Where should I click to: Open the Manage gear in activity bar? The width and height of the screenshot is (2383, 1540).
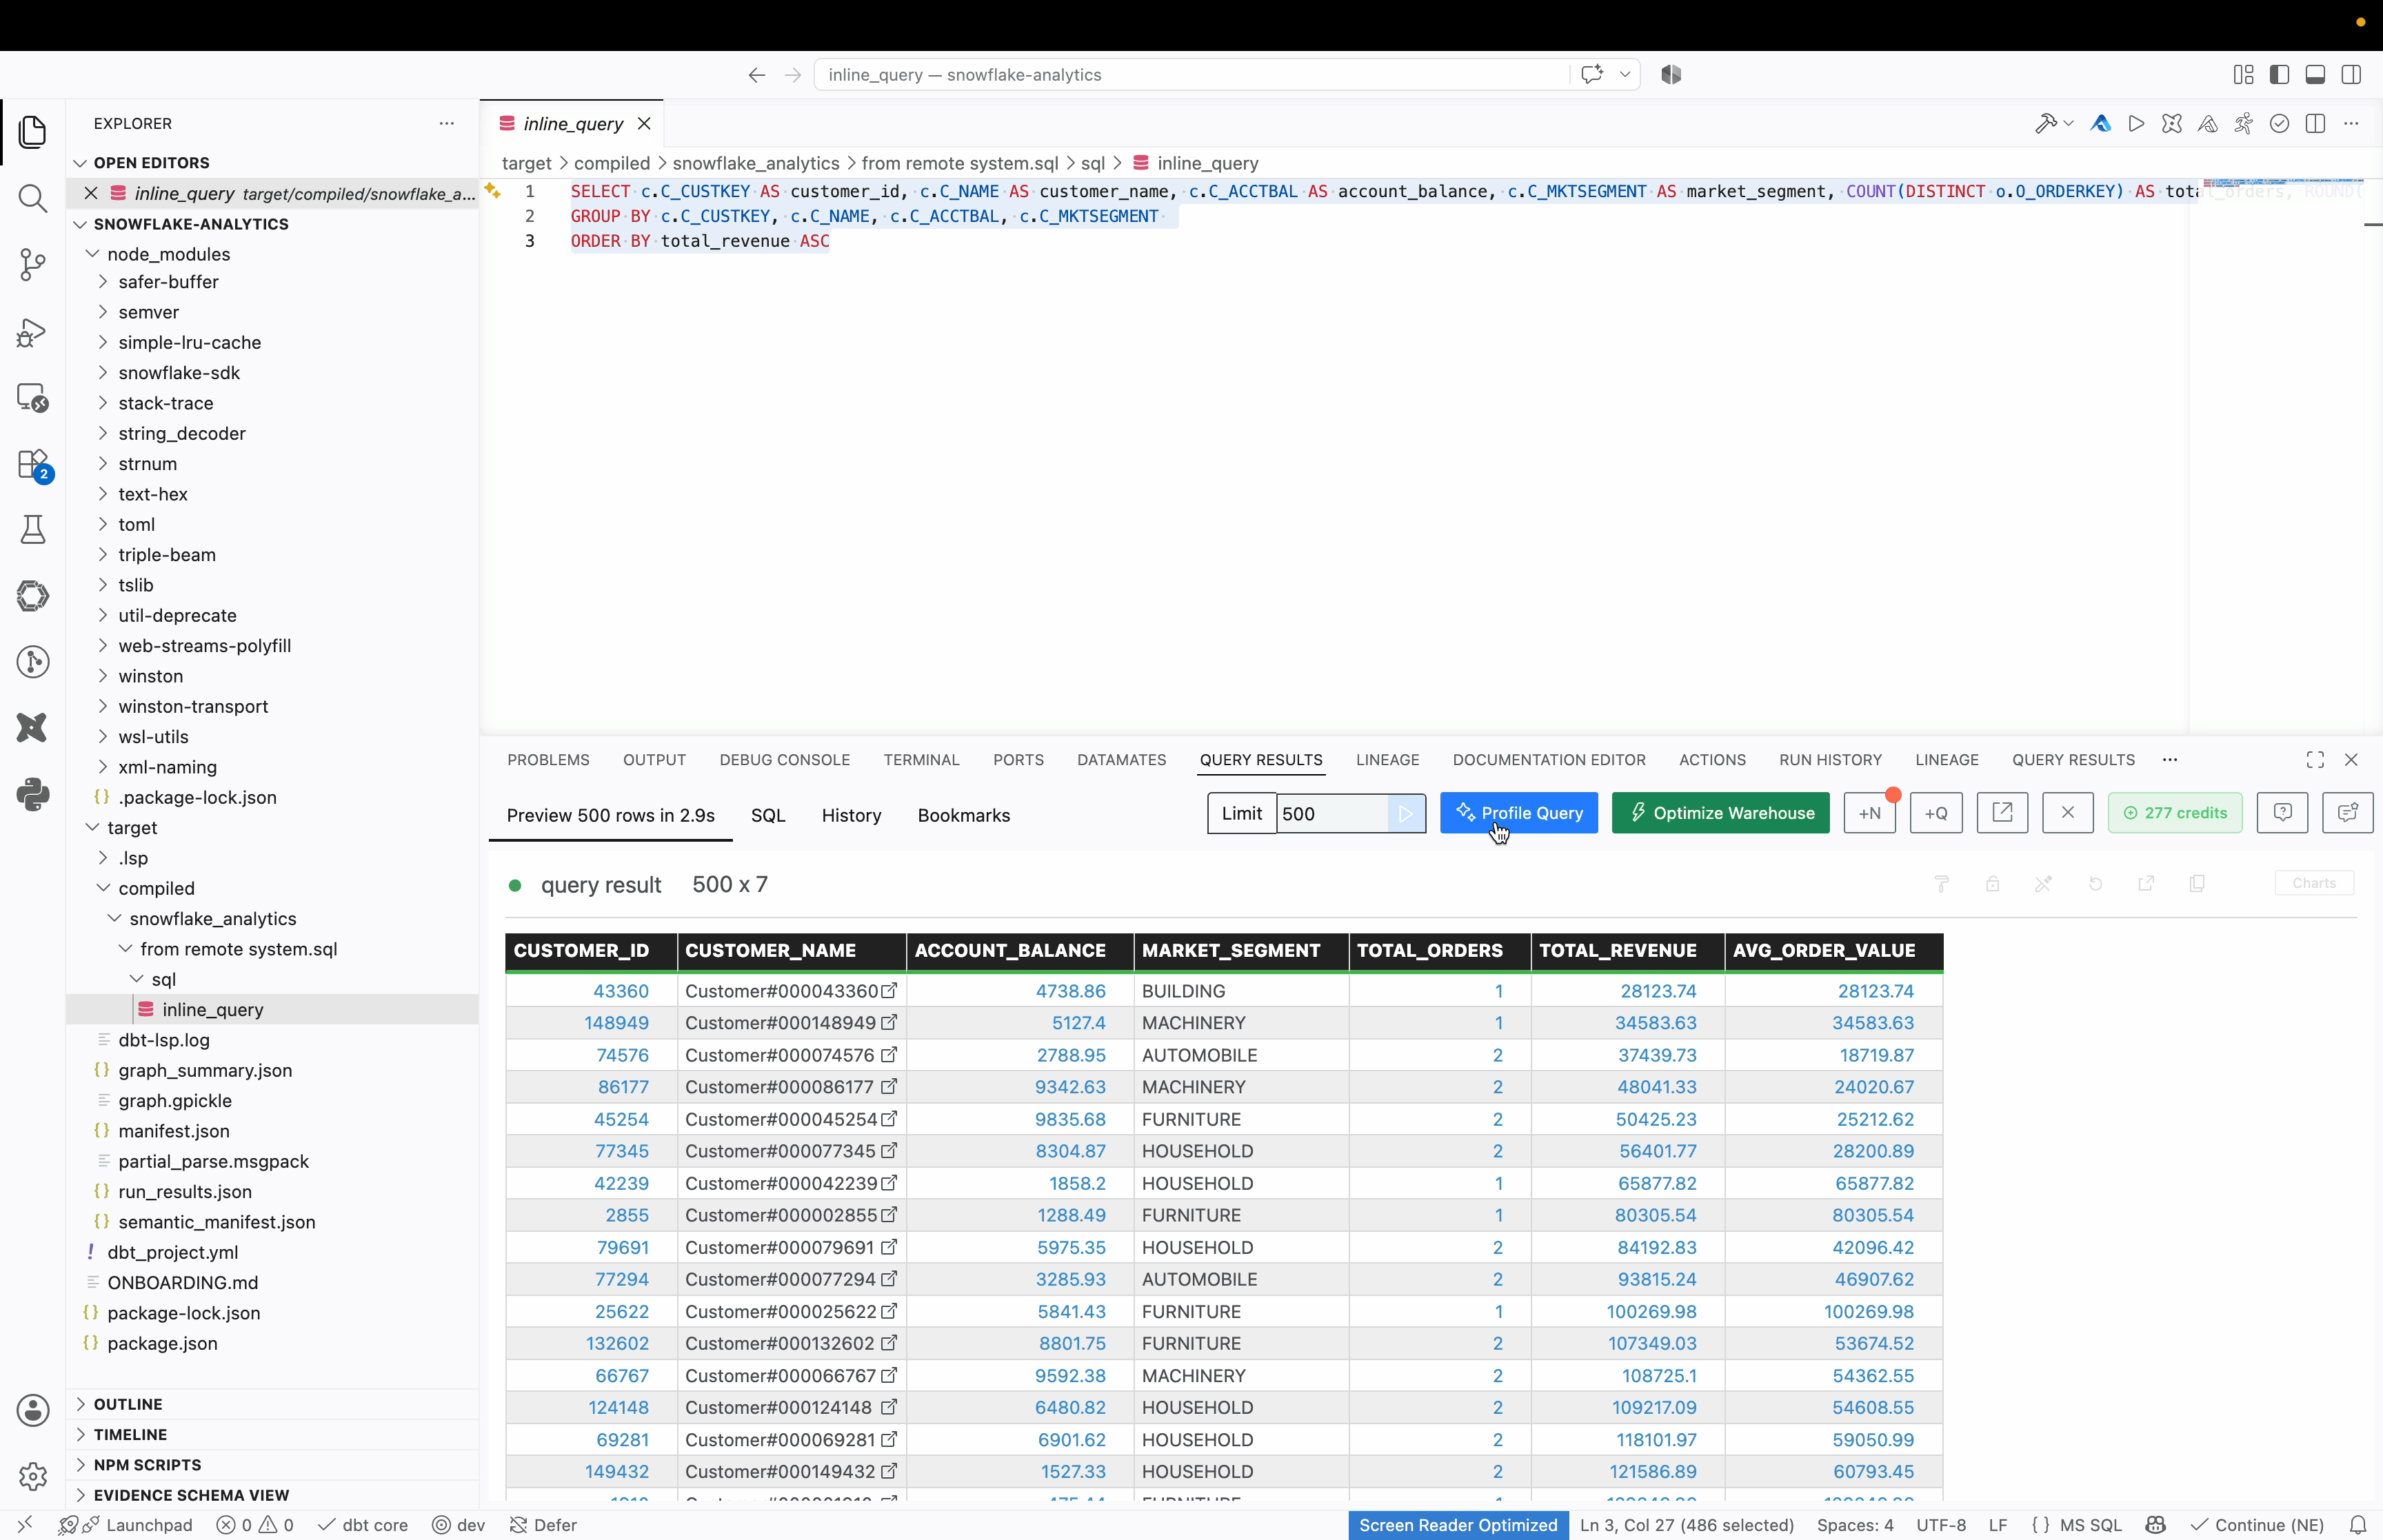[32, 1476]
